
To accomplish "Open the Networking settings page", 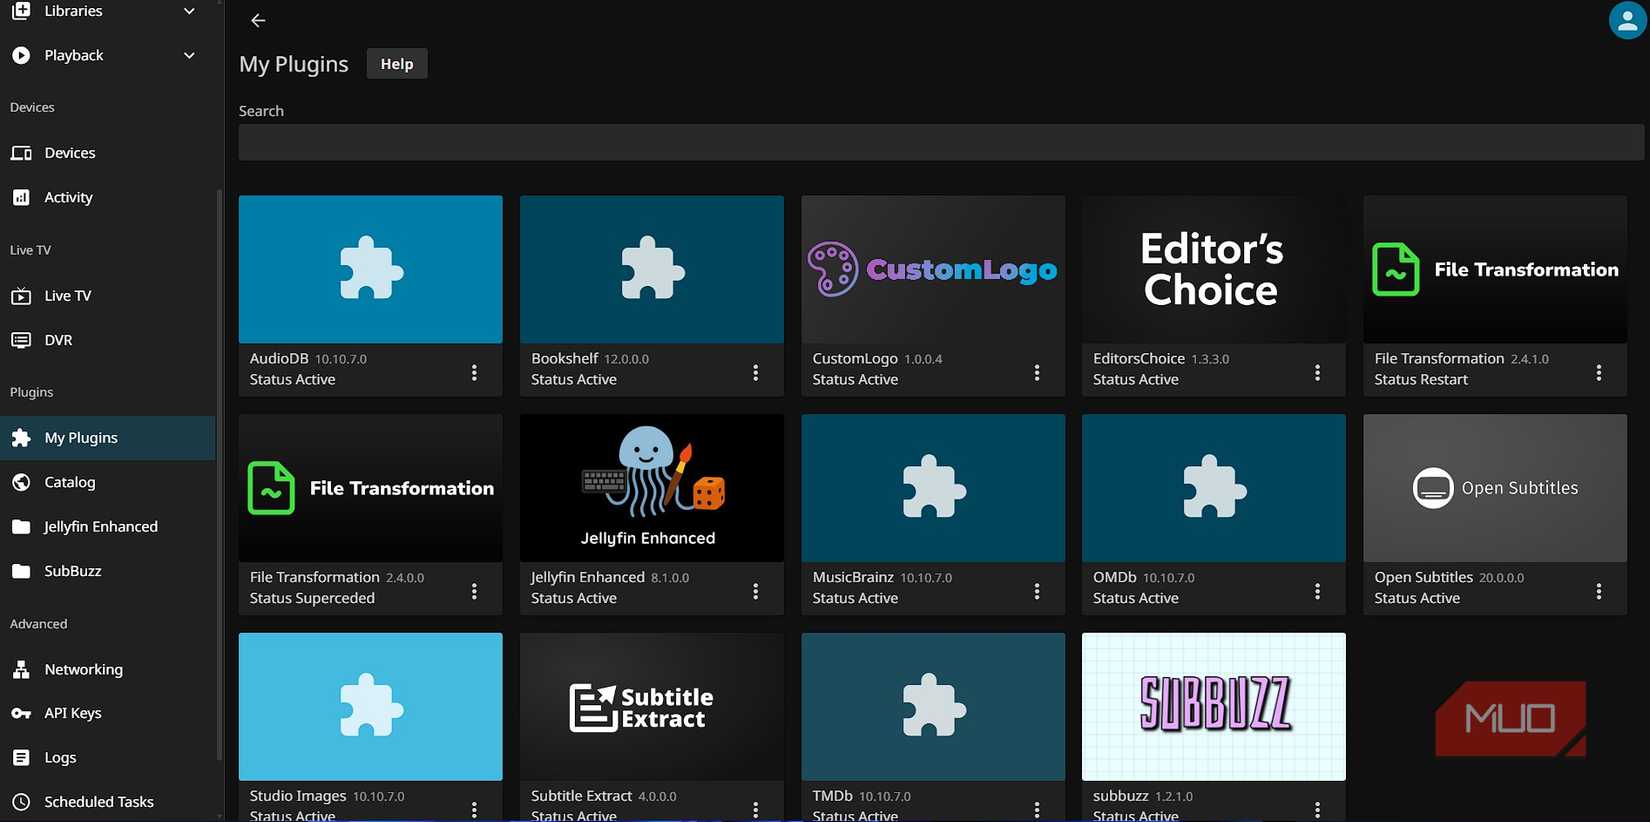I will coord(108,669).
